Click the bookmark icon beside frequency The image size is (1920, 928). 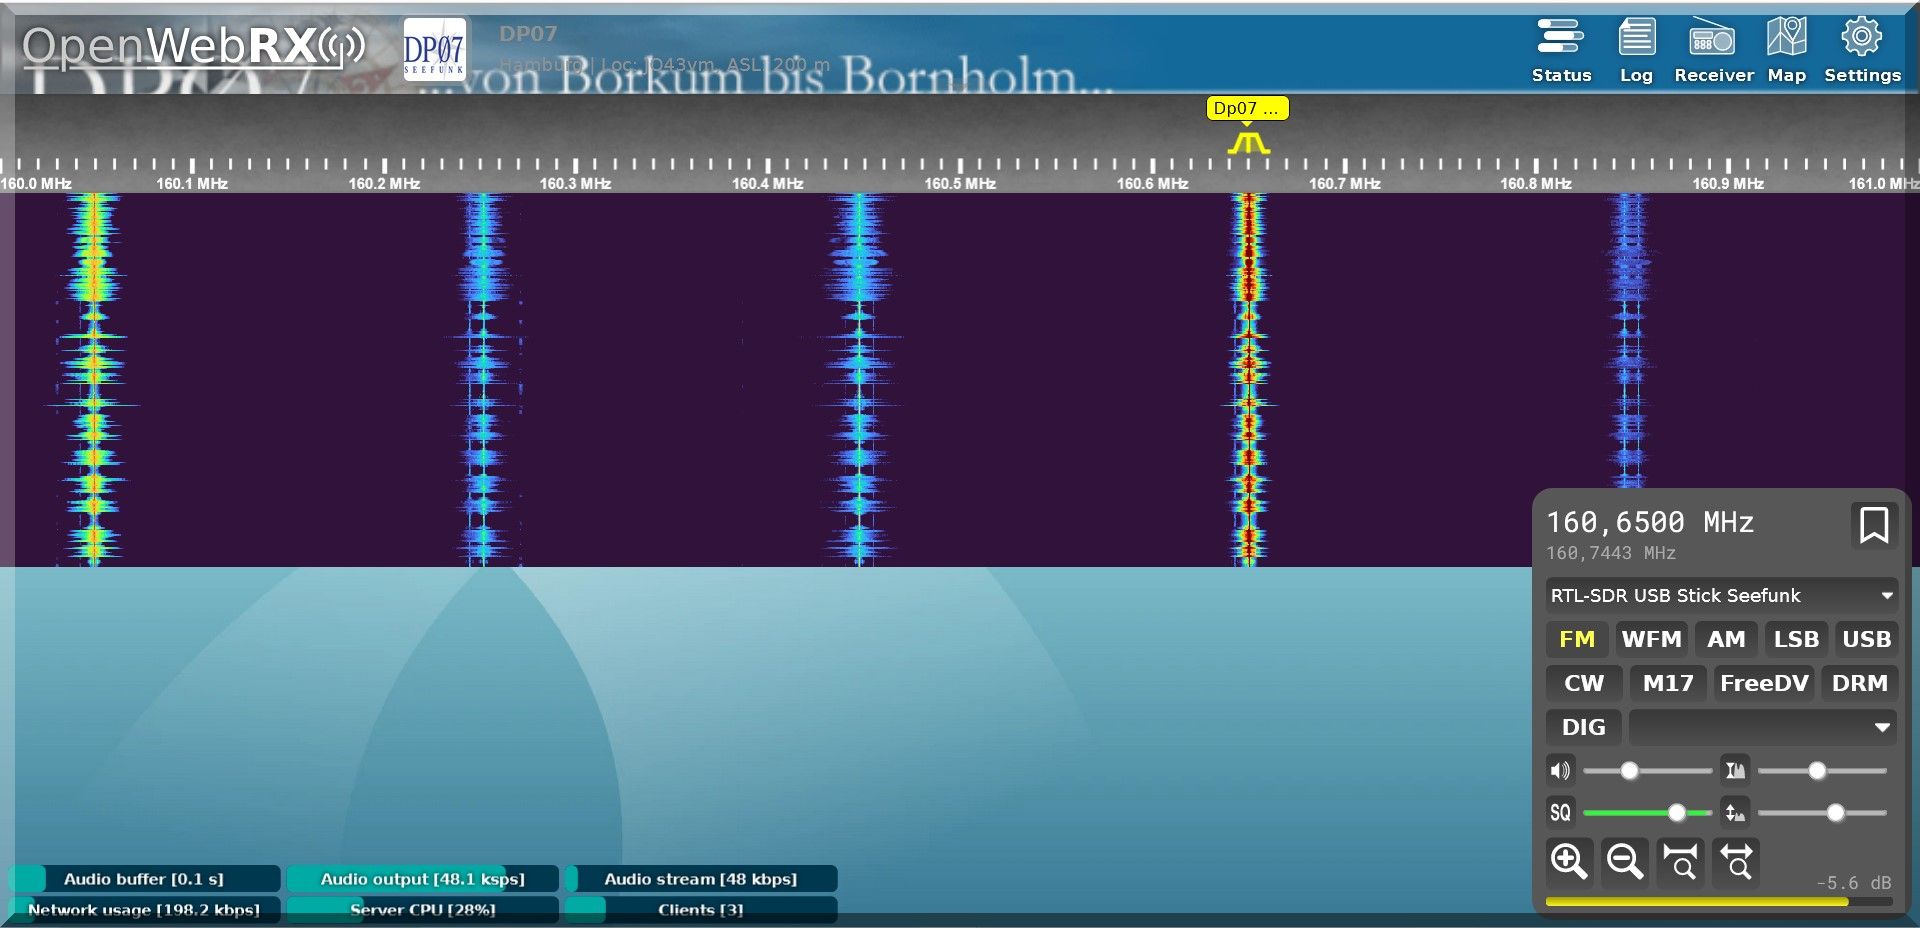[1873, 524]
